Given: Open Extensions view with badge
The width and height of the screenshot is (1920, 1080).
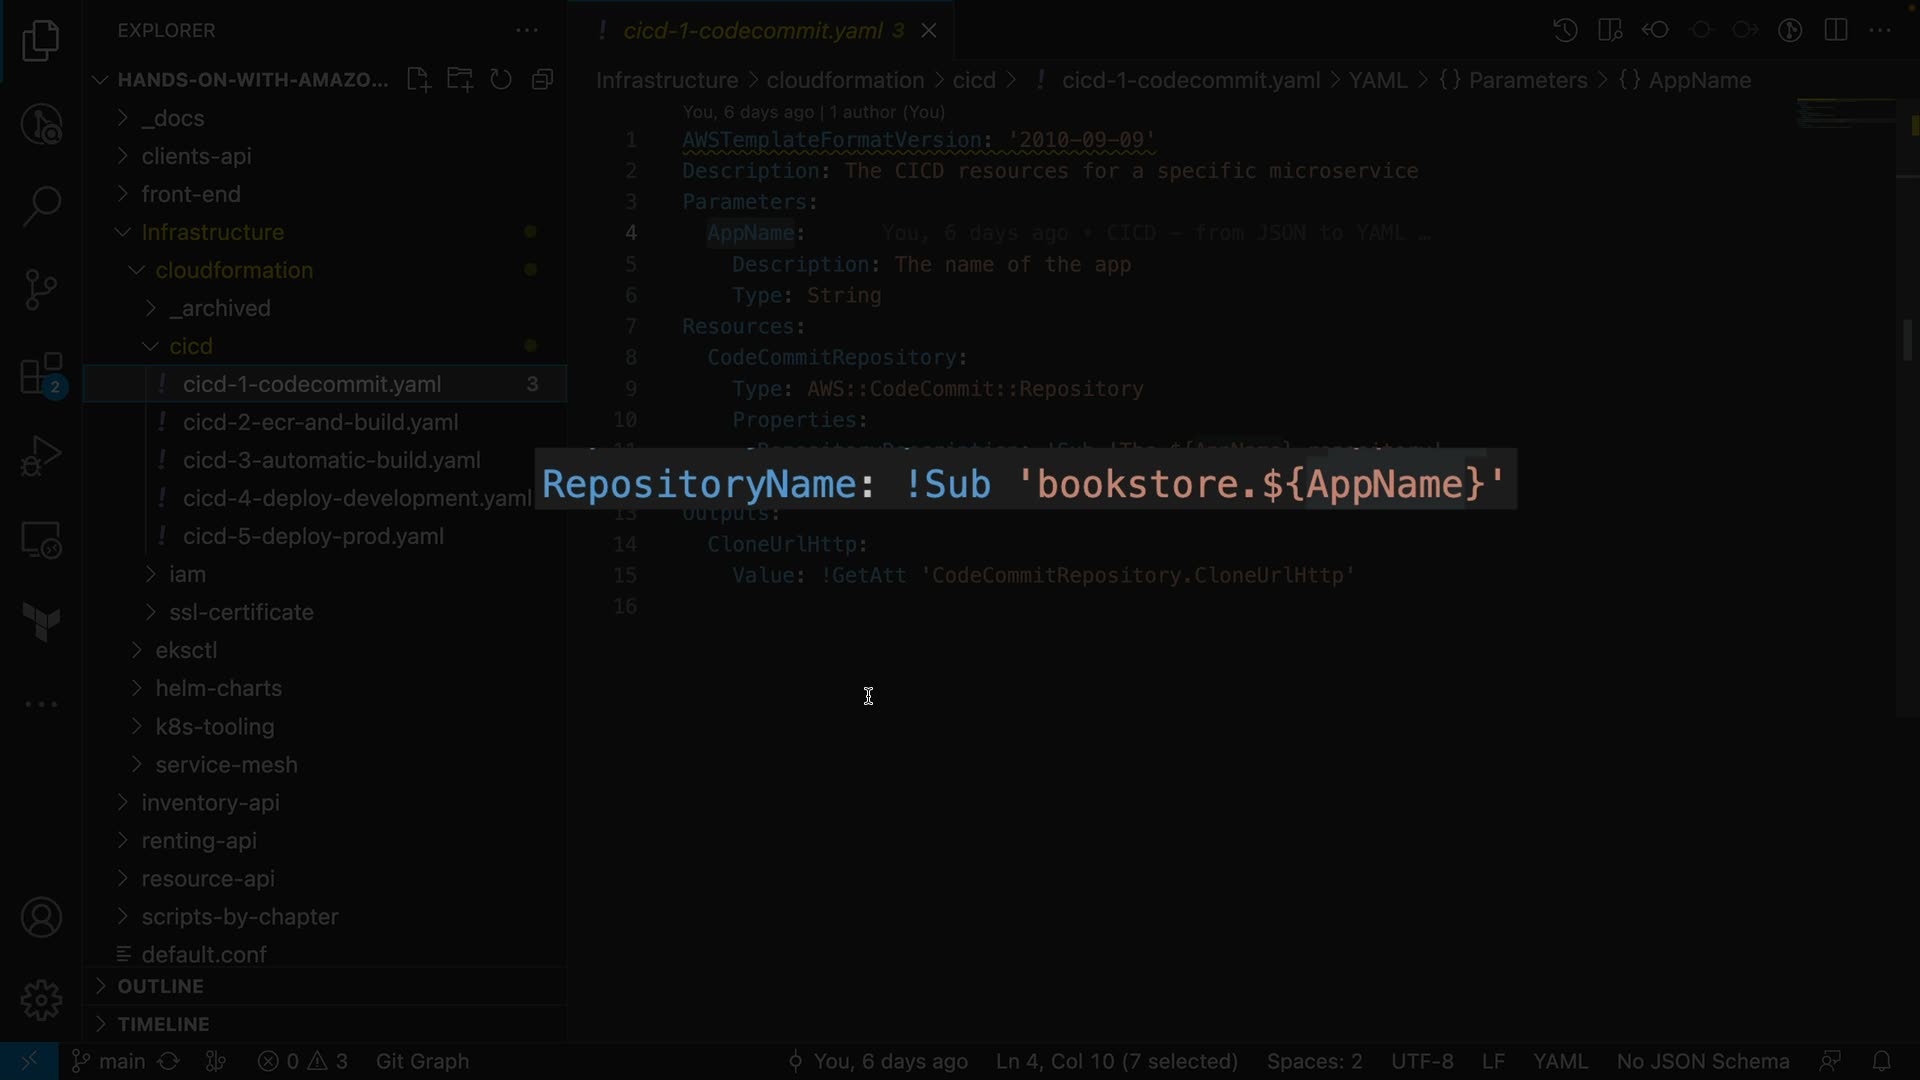Looking at the screenshot, I should click(x=41, y=376).
